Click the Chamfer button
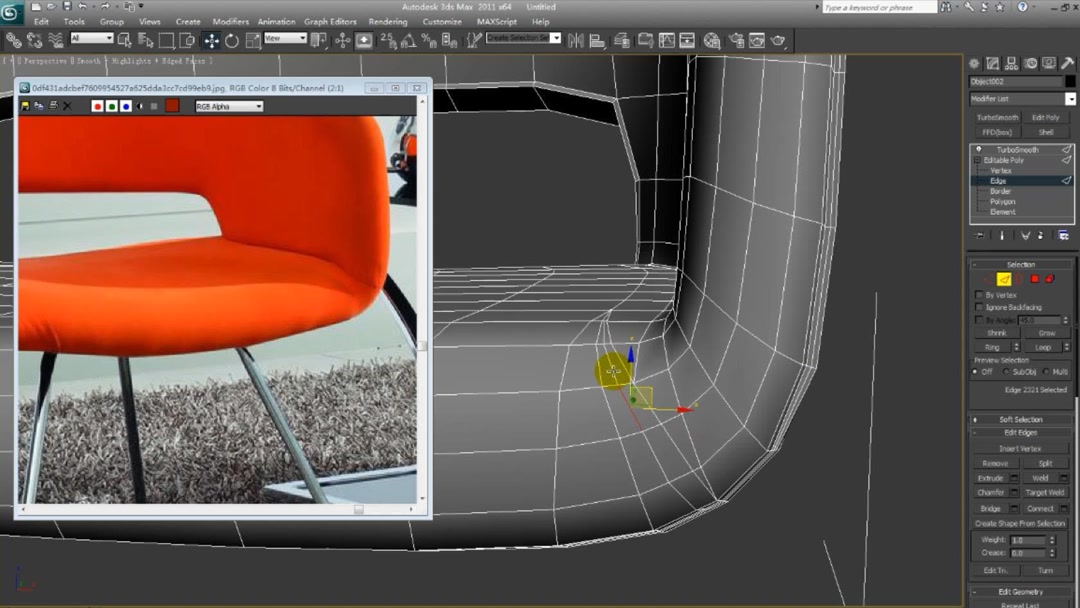 click(989, 492)
